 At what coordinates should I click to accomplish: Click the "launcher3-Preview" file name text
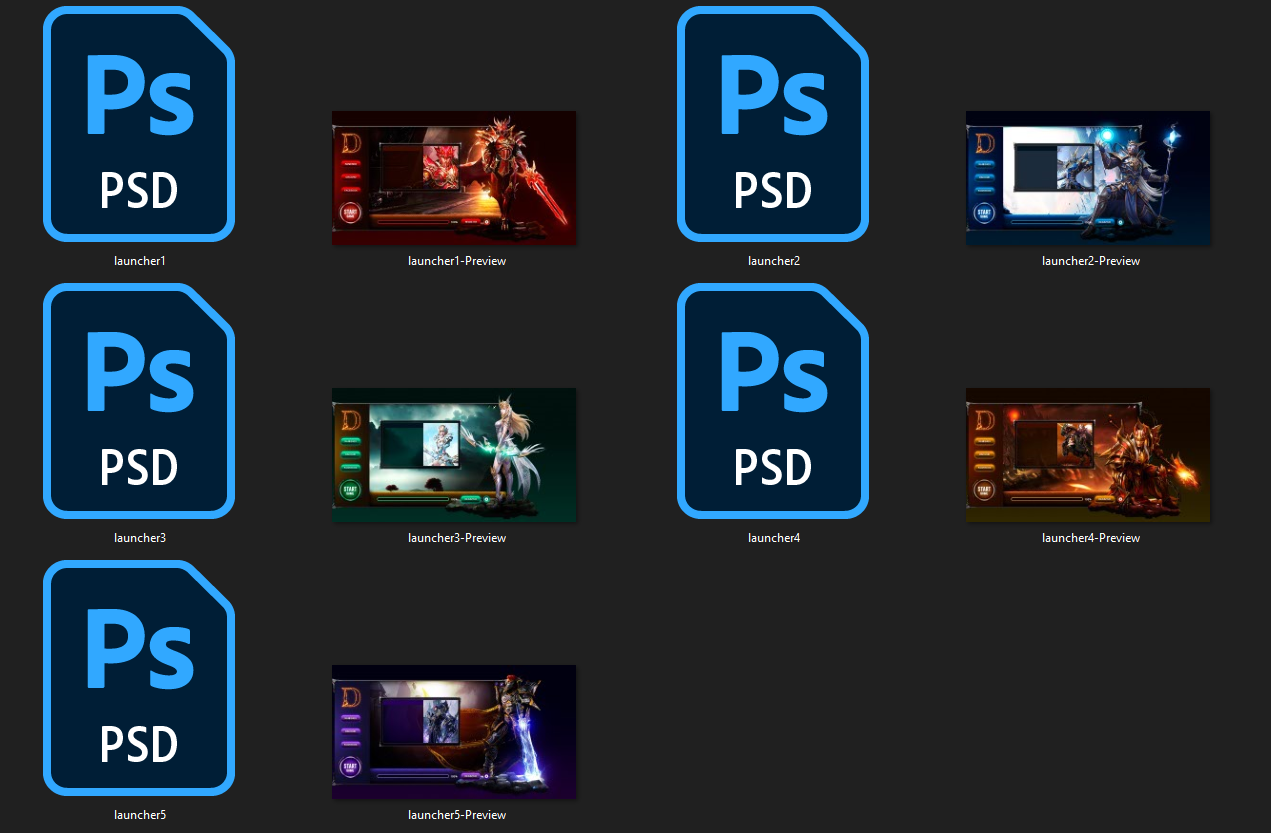457,538
